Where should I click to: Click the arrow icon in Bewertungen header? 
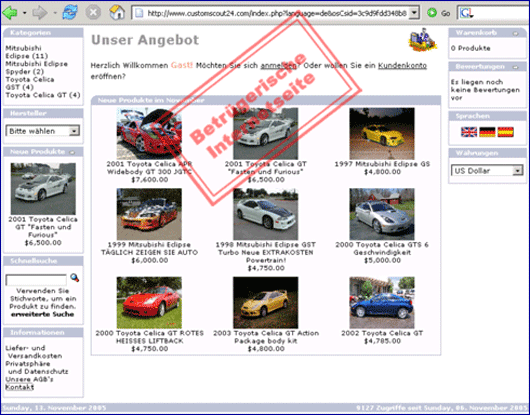click(515, 67)
